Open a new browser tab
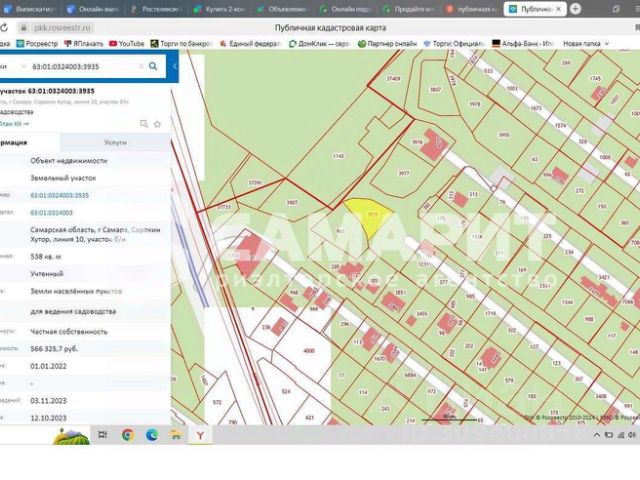This screenshot has height=480, width=640. (575, 9)
